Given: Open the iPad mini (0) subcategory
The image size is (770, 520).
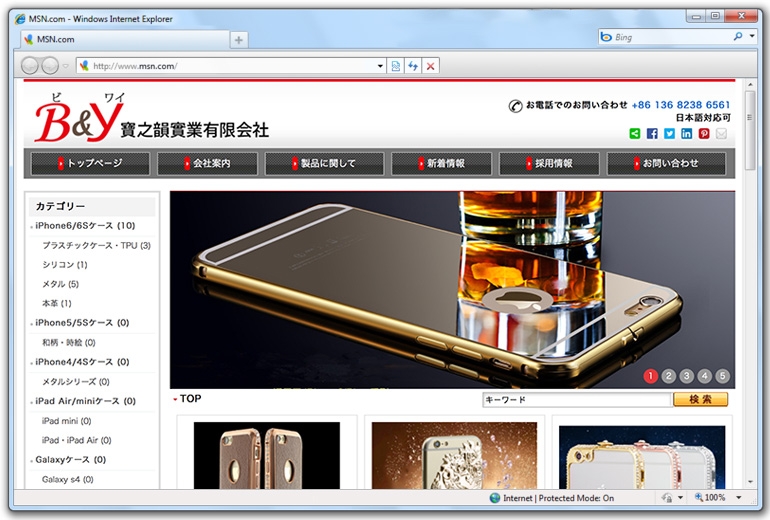Looking at the screenshot, I should pyautogui.click(x=66, y=421).
